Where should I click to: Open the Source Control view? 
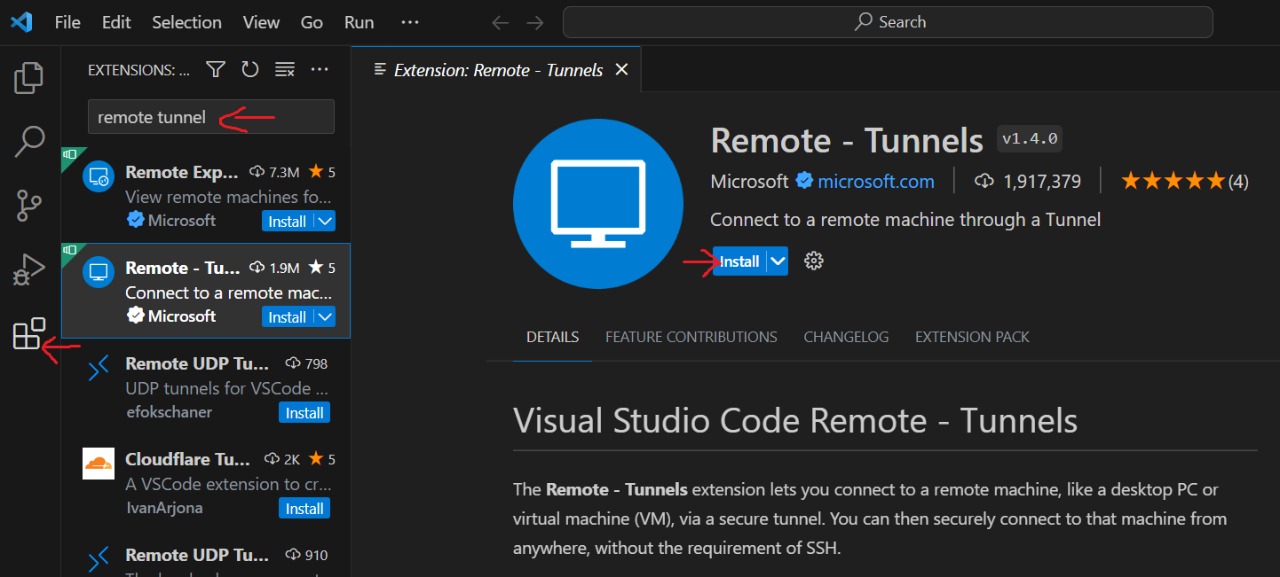(x=29, y=205)
